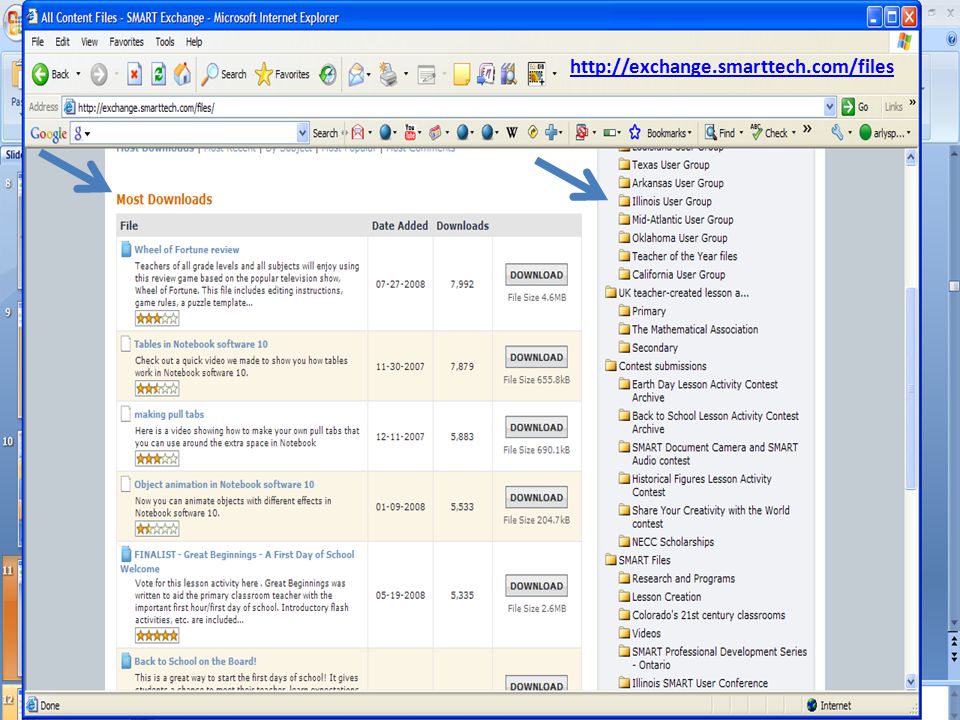This screenshot has width=960, height=720.
Task: Open the Search toolbar button
Action: coord(225,74)
